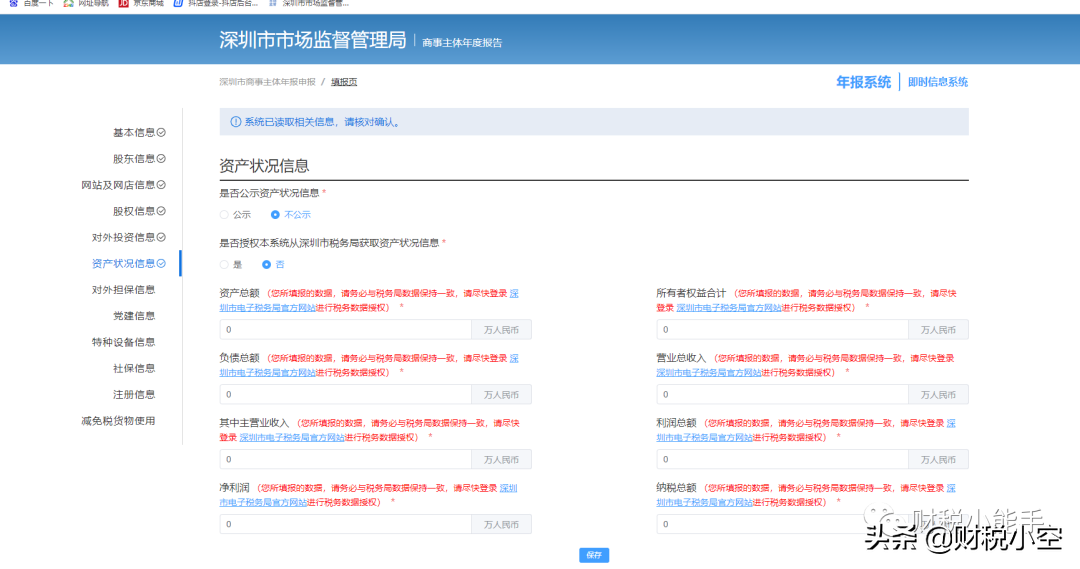Viewport: 1080px width, 569px height.
Task: Go to 股权信息 section
Action: point(134,211)
